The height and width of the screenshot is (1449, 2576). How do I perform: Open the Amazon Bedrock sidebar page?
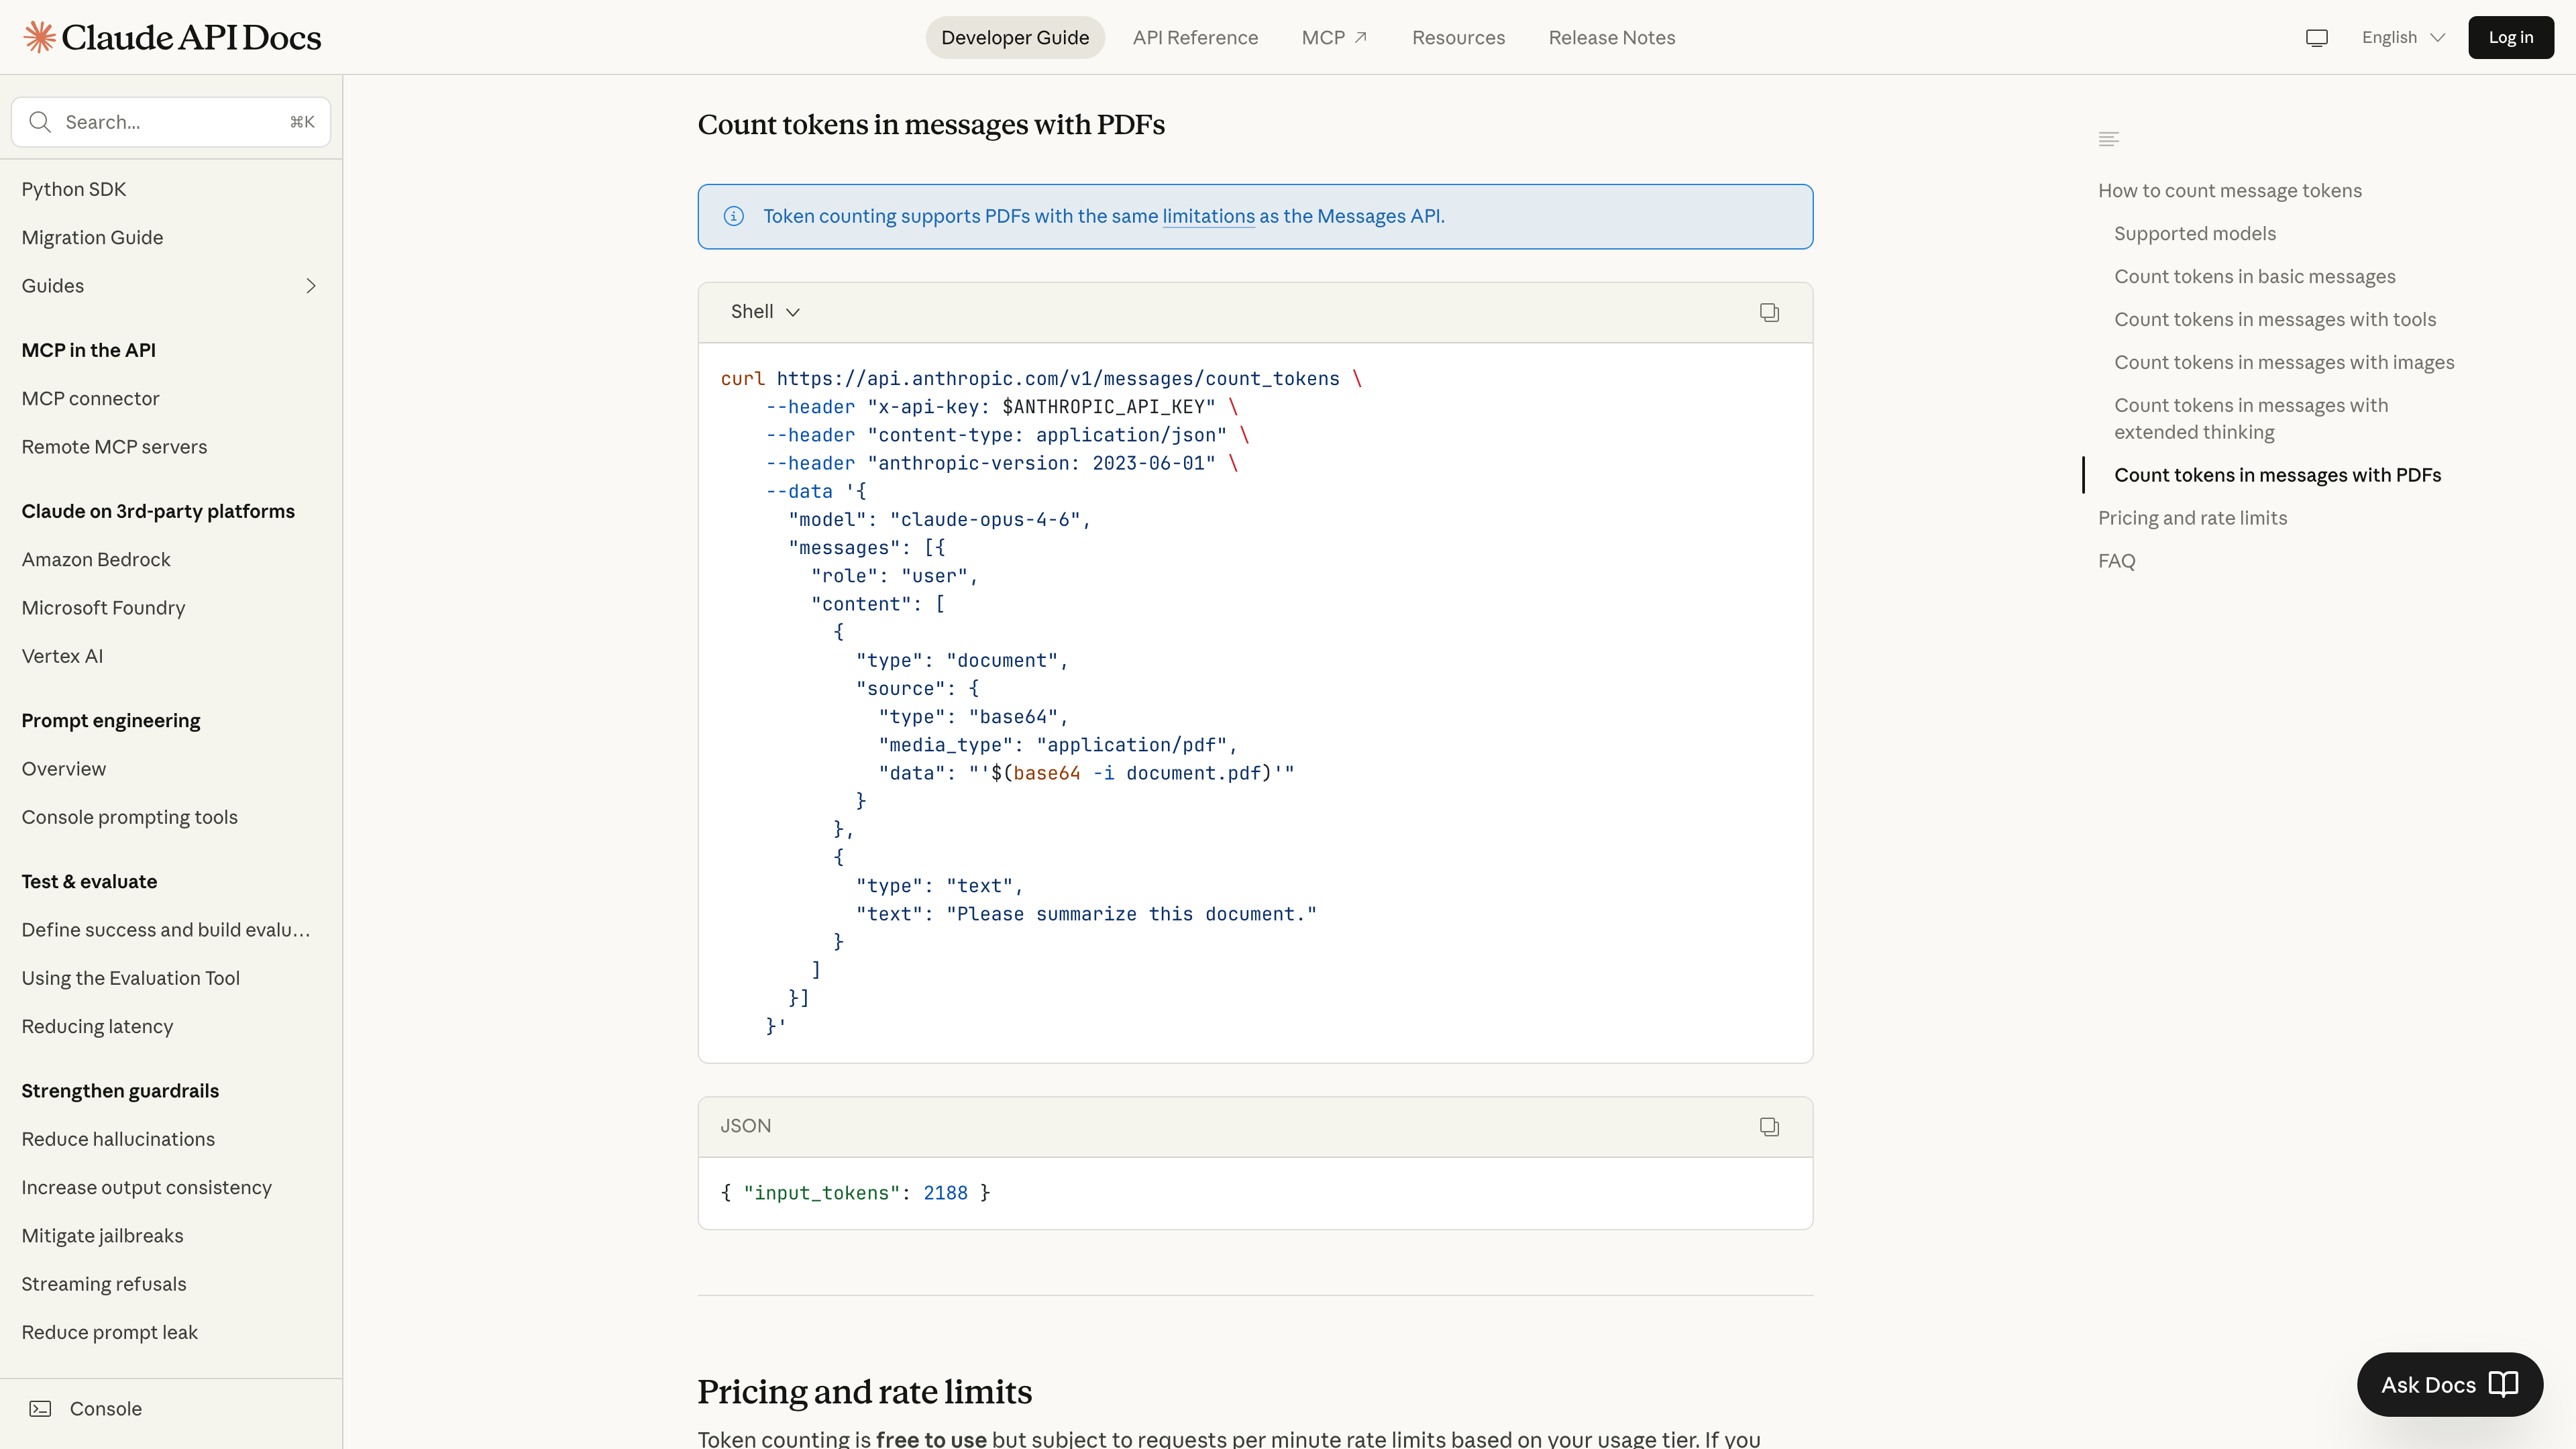coord(96,559)
